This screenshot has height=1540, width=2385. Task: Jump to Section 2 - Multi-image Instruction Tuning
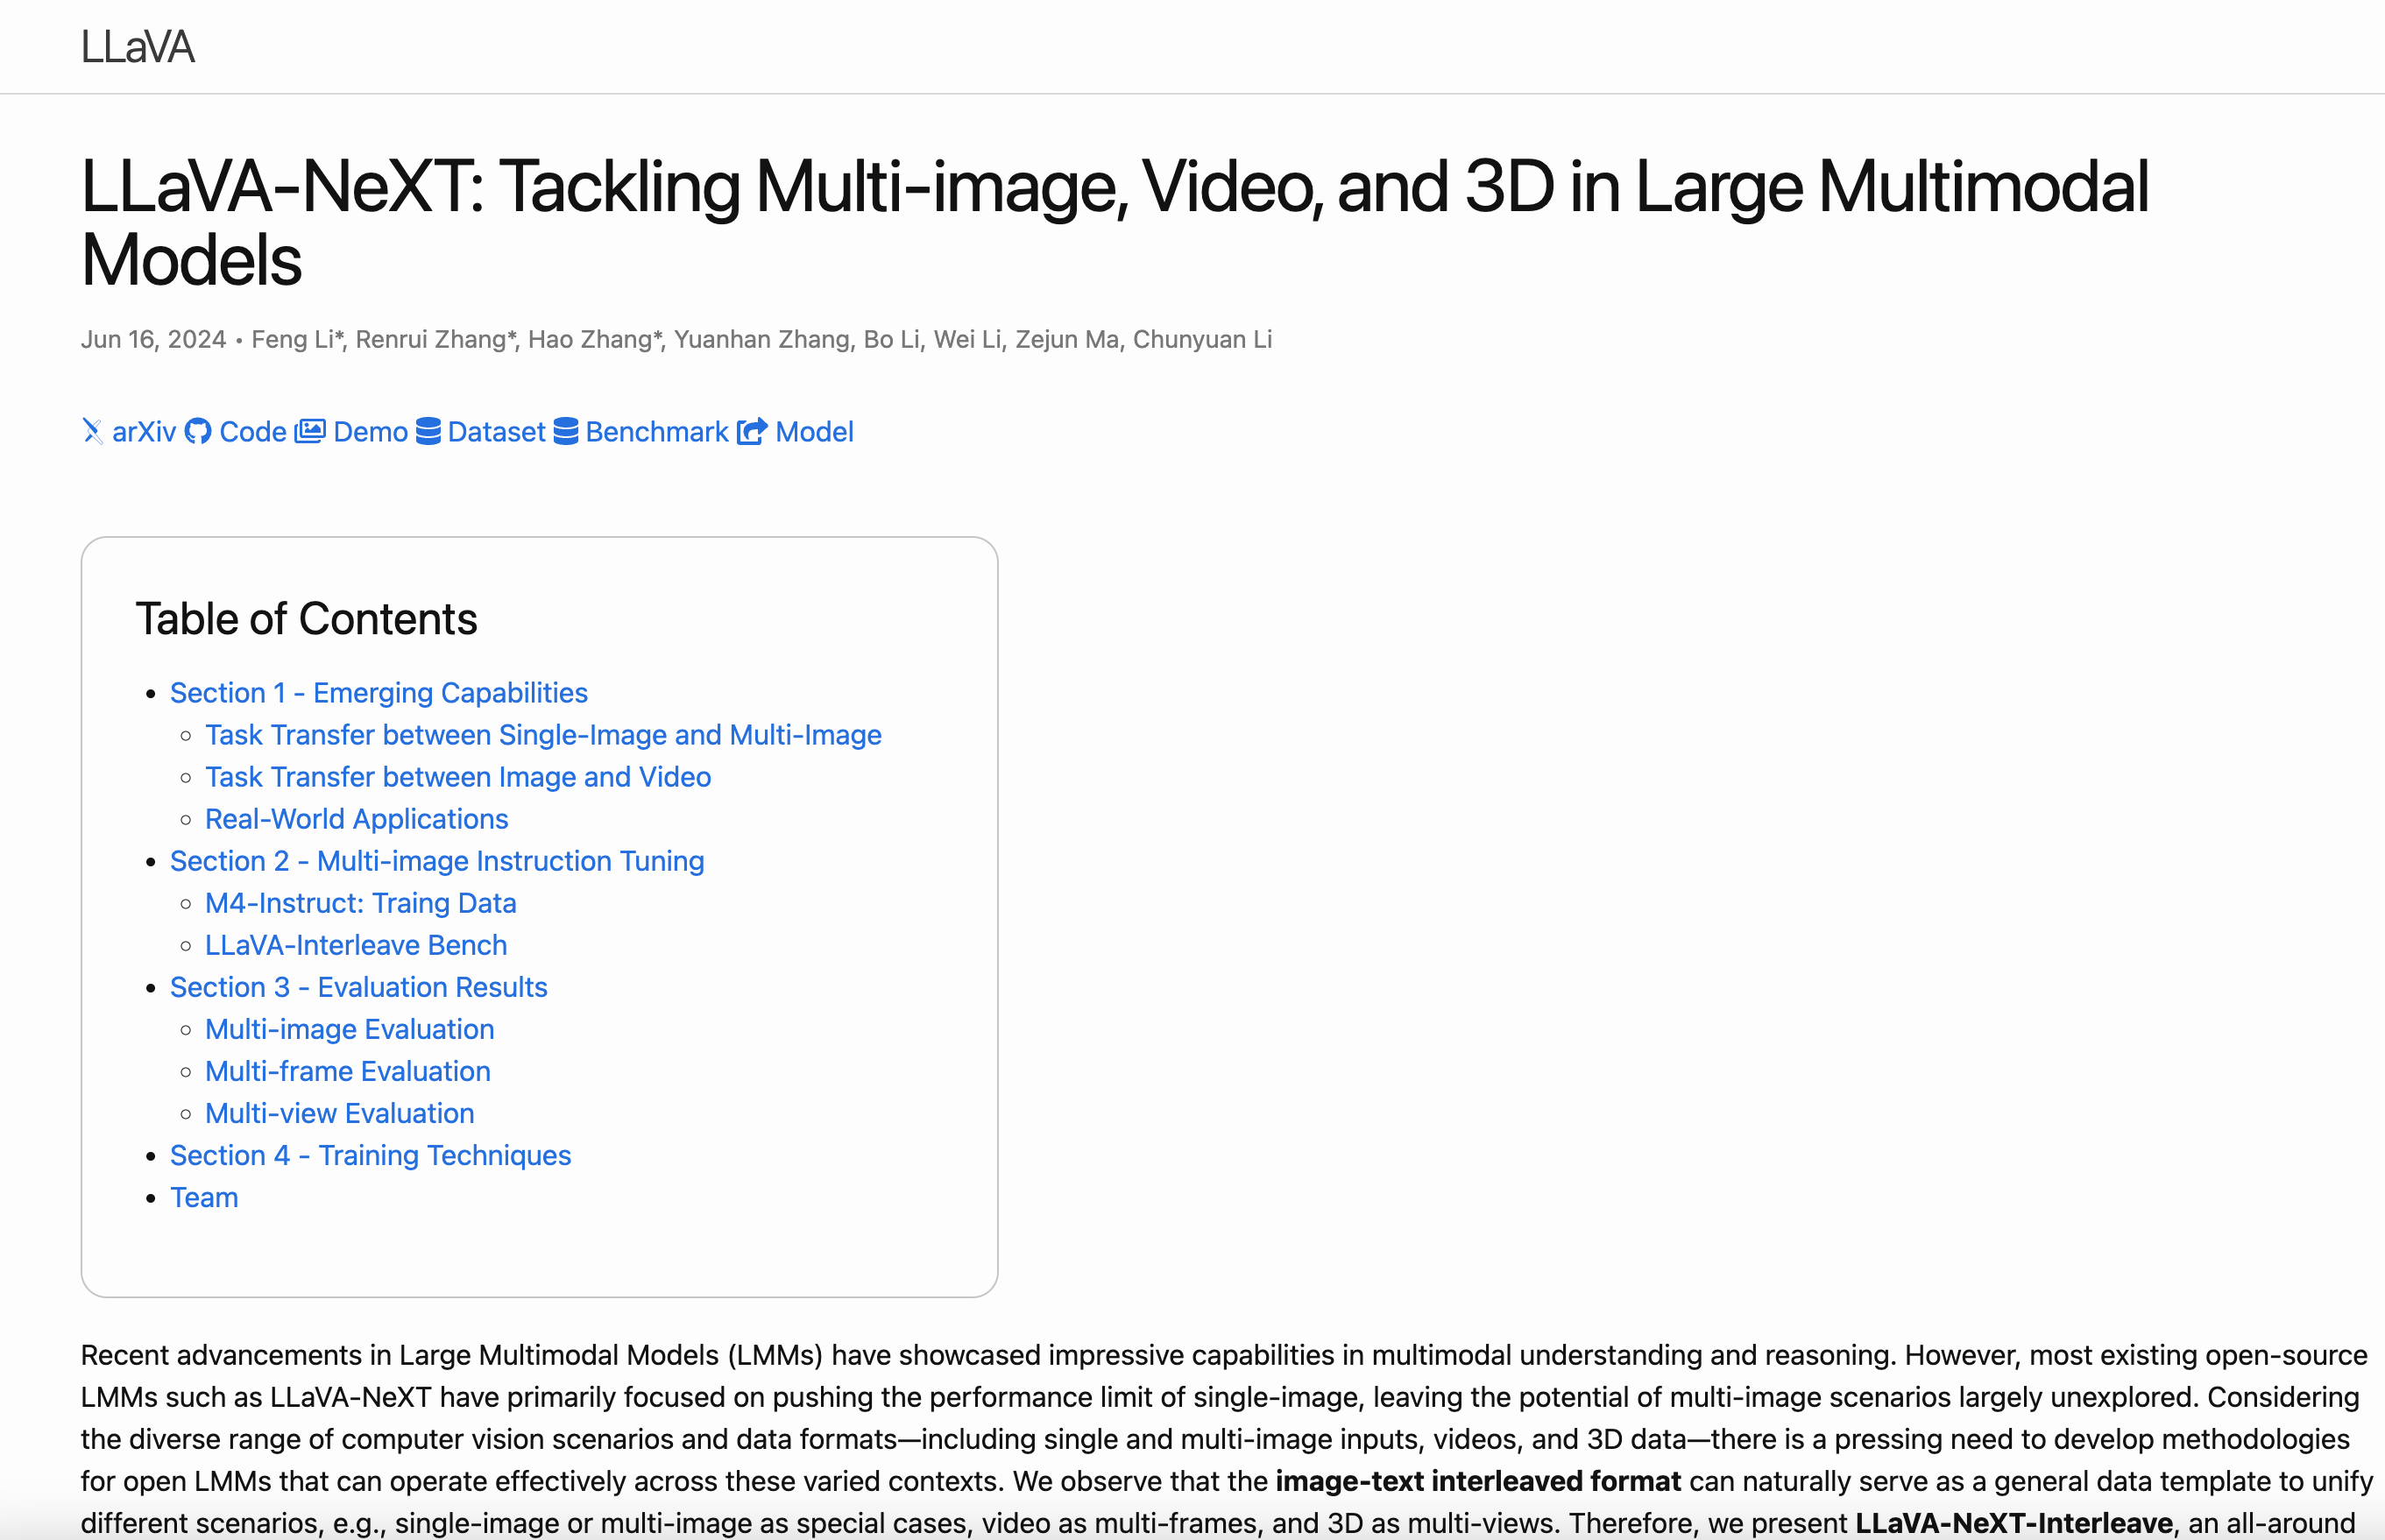coord(437,860)
